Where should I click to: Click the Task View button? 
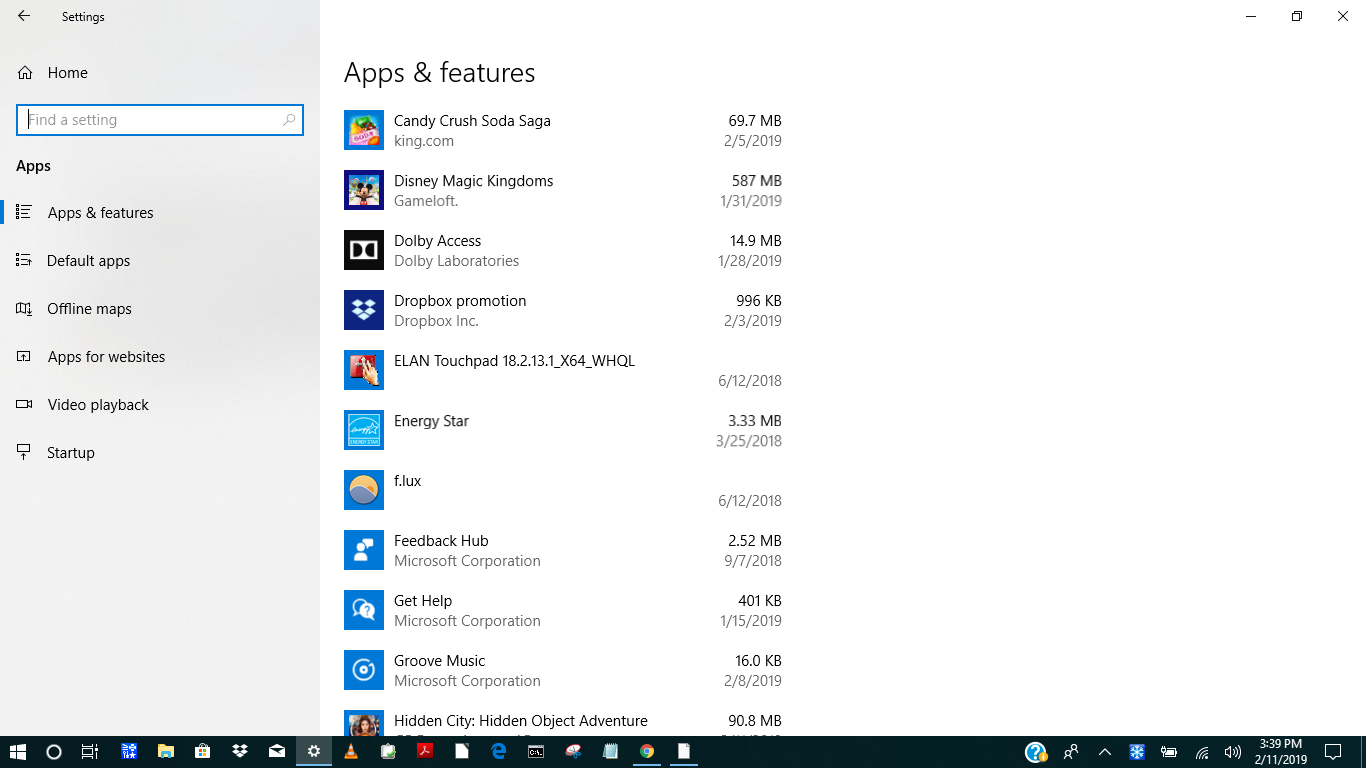click(x=90, y=751)
